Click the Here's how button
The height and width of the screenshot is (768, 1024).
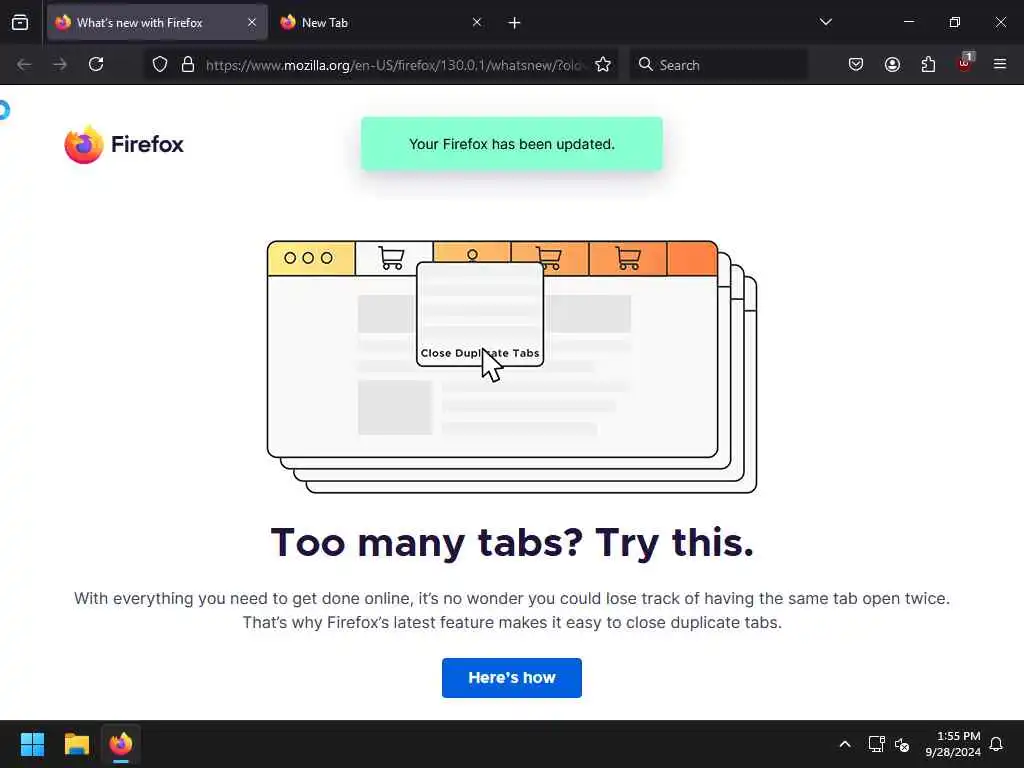coord(511,678)
